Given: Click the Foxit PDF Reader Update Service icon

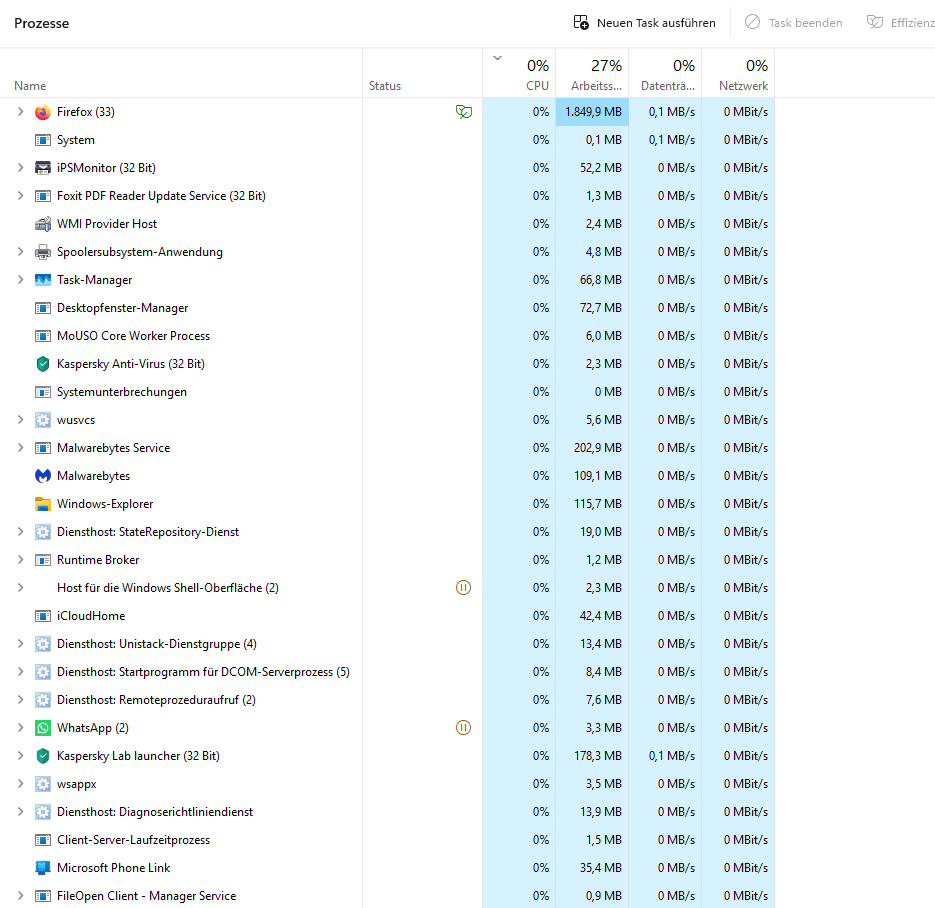Looking at the screenshot, I should click(x=43, y=196).
